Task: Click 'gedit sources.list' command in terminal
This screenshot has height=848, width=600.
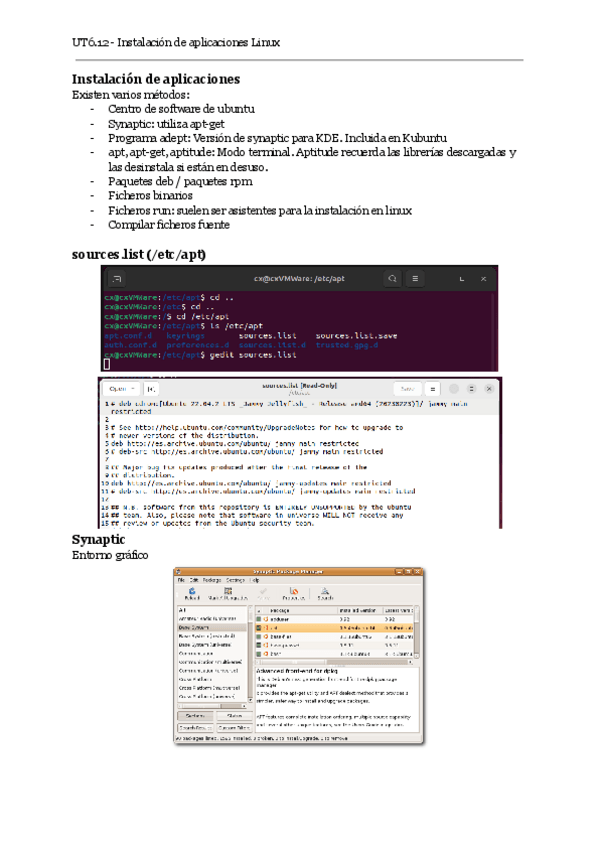Action: click(253, 355)
